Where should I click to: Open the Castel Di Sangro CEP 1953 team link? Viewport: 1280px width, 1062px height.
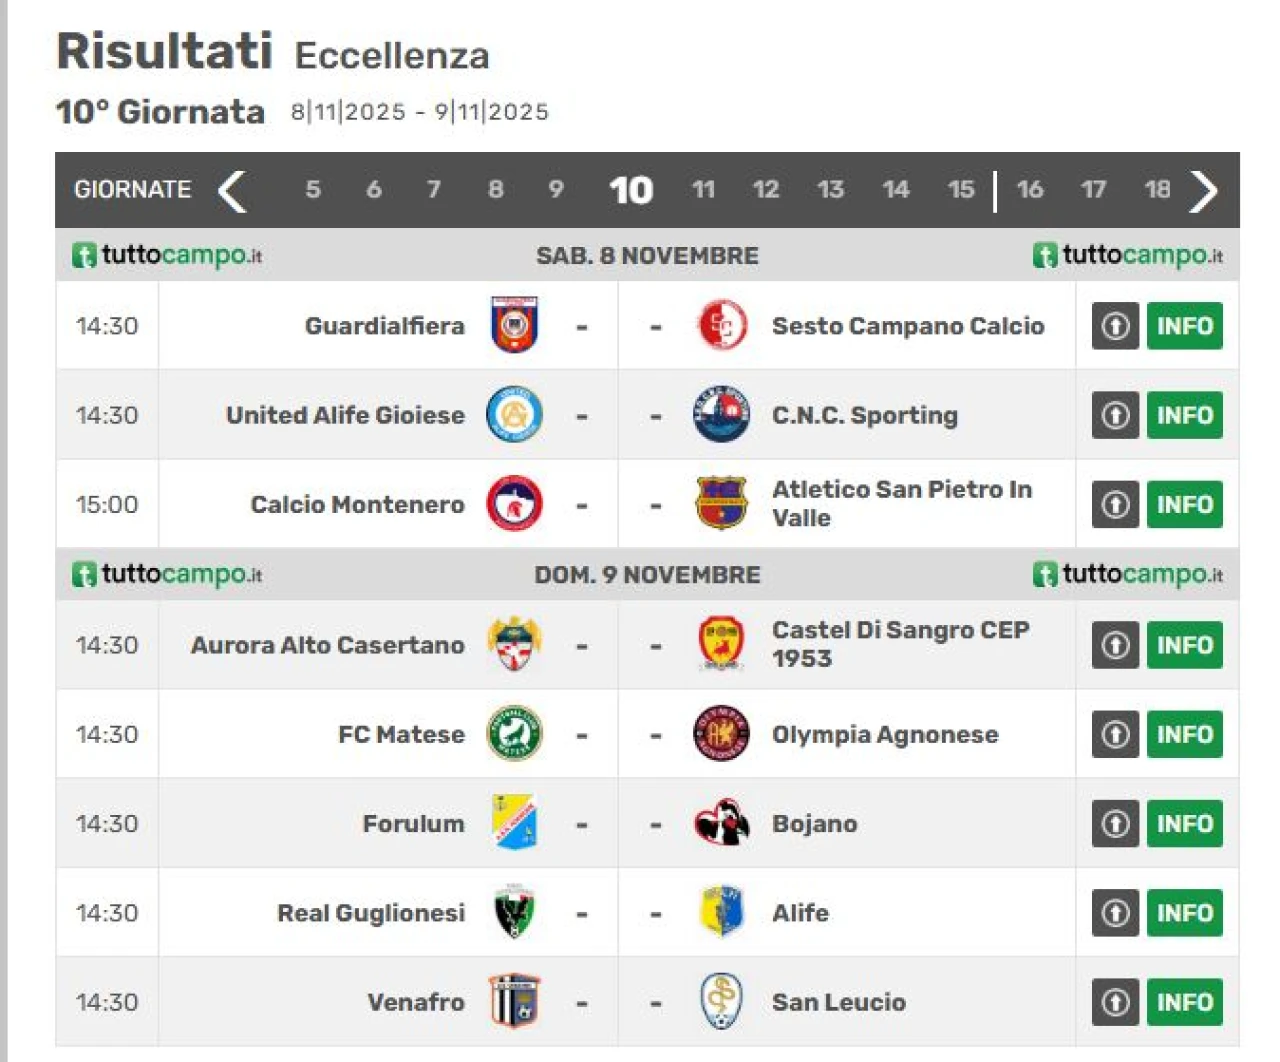point(900,644)
